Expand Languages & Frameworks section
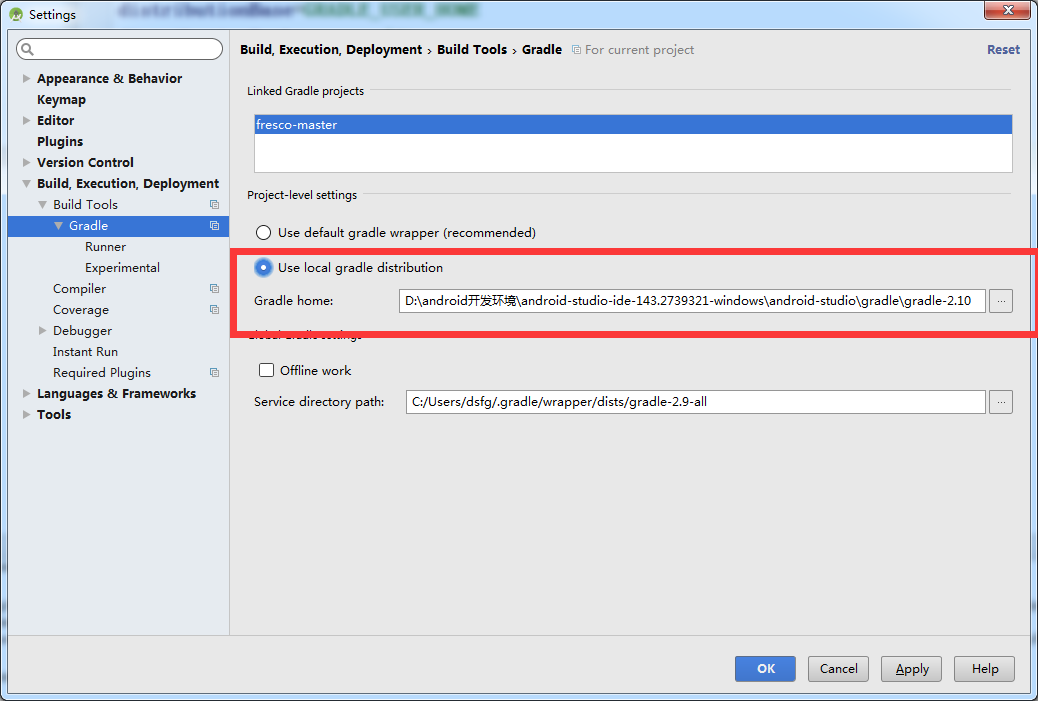1038x701 pixels. (26, 393)
